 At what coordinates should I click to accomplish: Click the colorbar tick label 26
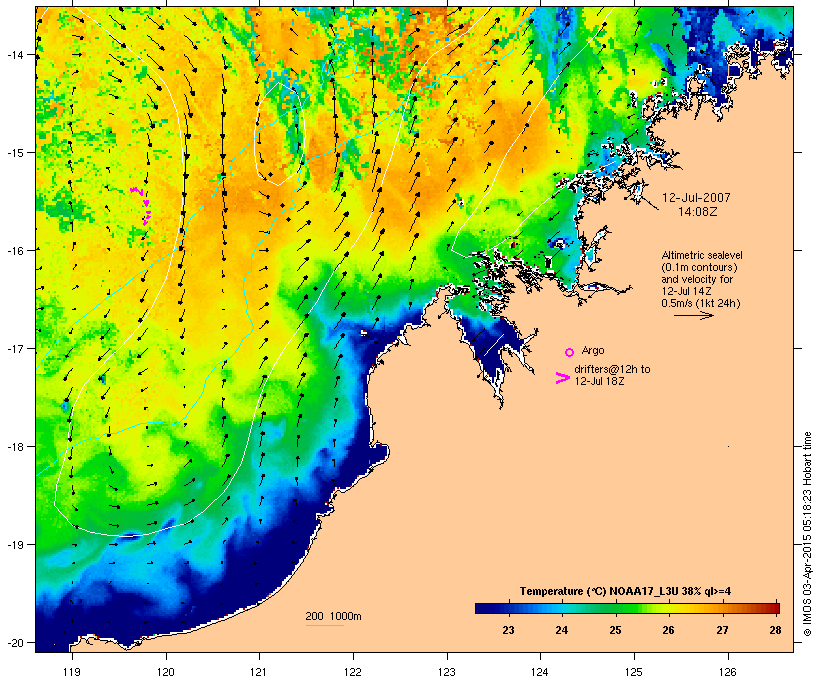[x=669, y=630]
